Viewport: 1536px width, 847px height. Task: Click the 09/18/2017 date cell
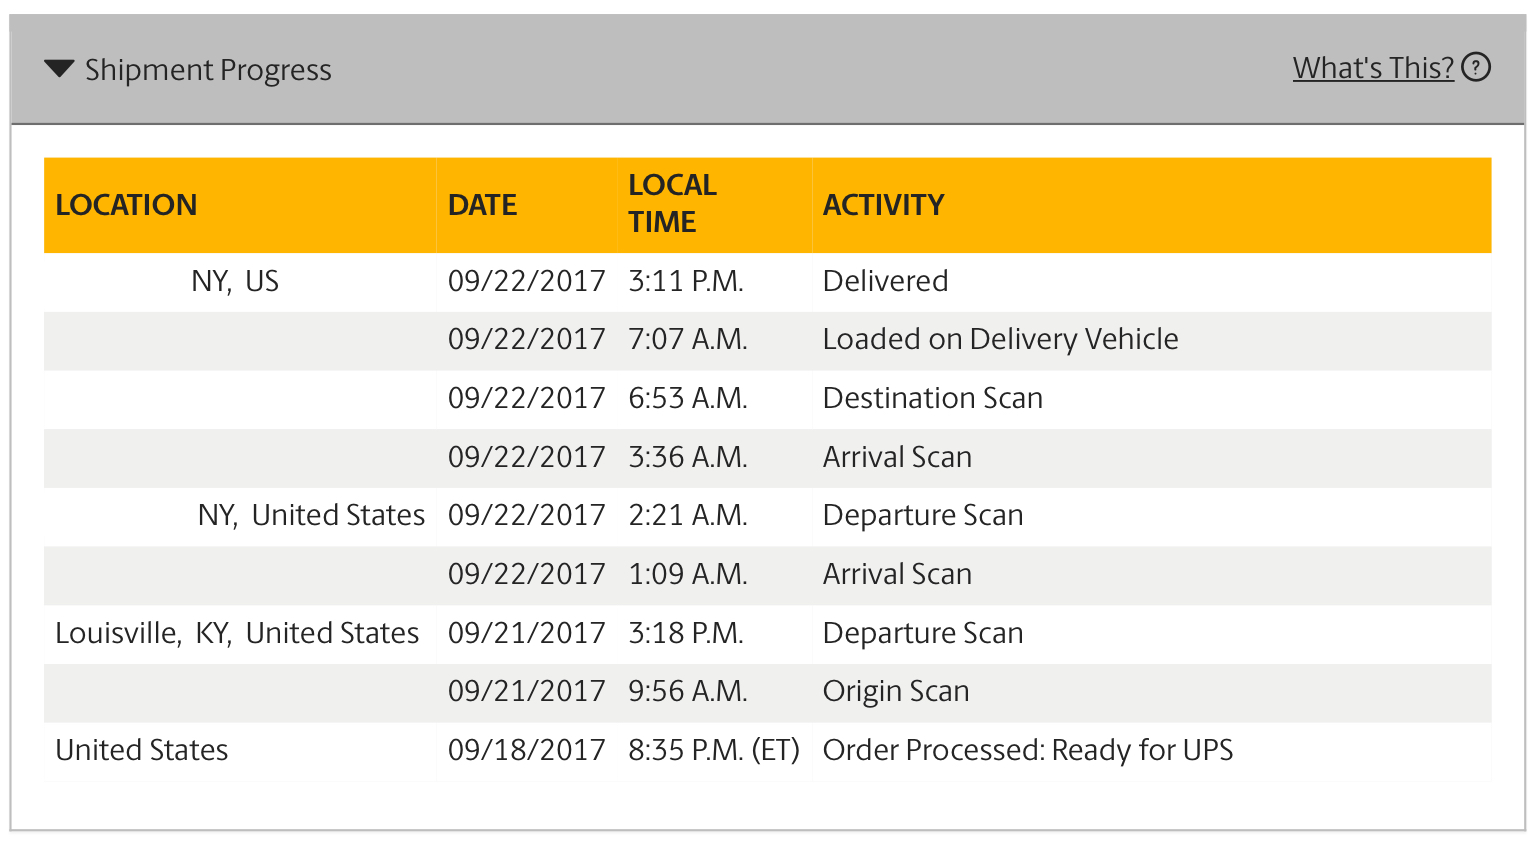pyautogui.click(x=526, y=750)
